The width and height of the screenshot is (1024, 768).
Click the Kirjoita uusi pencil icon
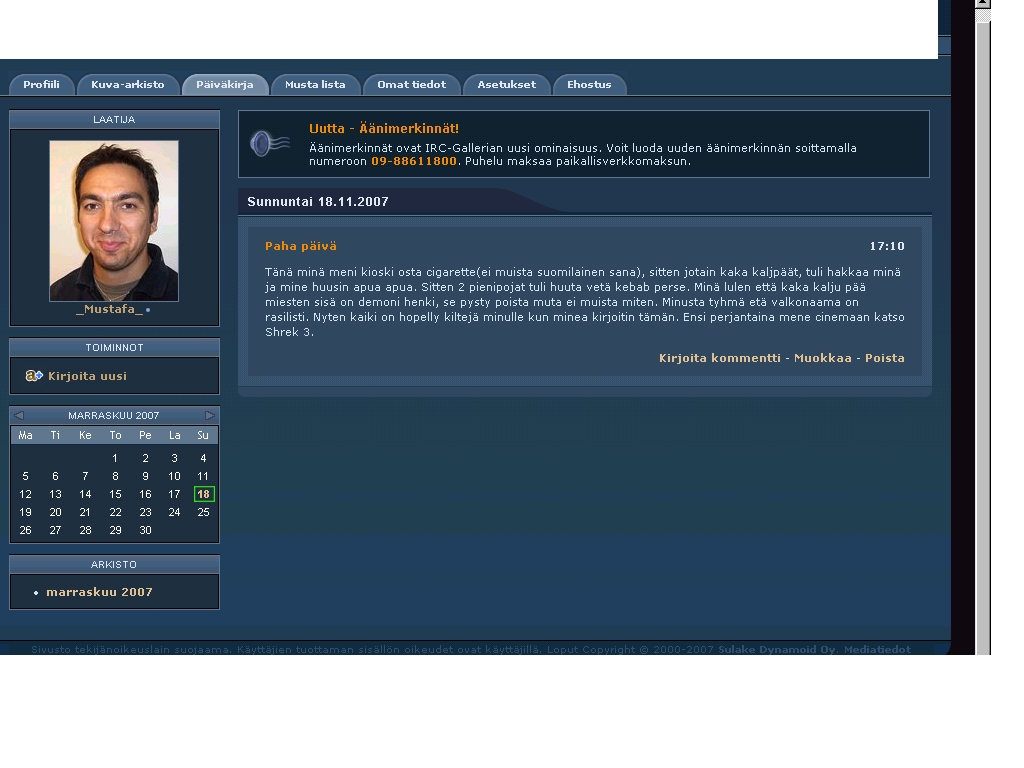(34, 376)
